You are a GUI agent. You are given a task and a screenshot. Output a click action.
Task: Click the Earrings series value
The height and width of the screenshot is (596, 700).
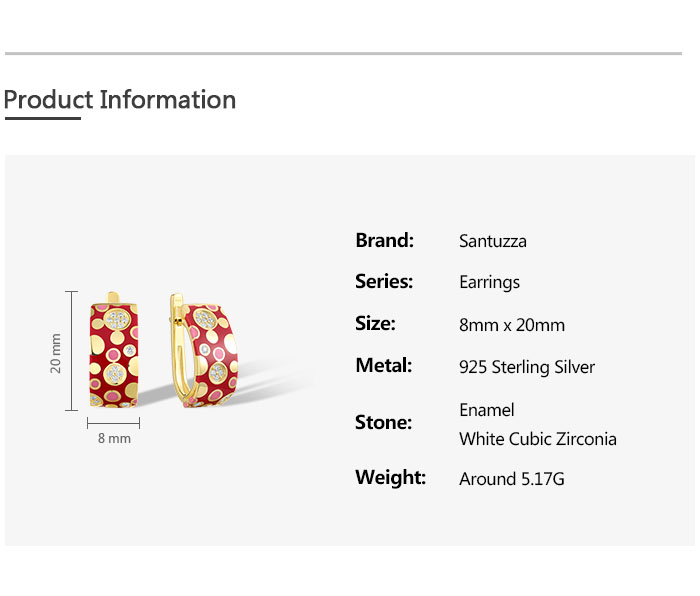[x=489, y=282]
